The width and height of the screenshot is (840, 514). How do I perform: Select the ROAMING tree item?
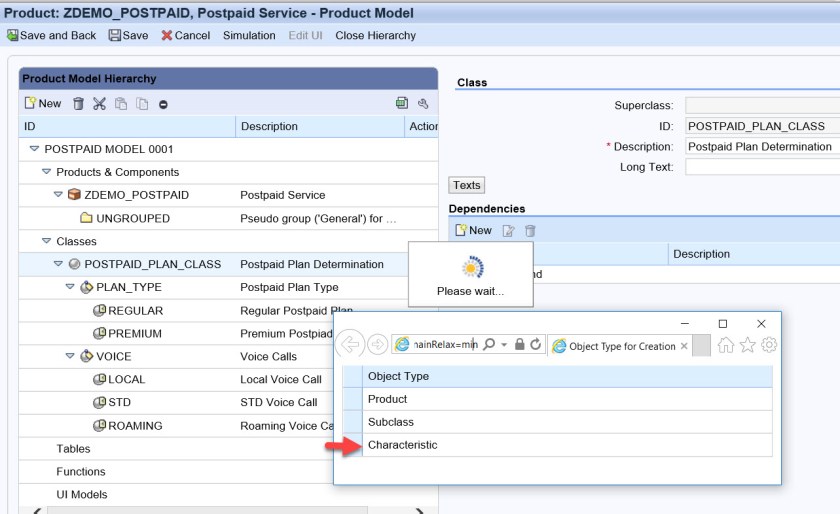pos(135,425)
